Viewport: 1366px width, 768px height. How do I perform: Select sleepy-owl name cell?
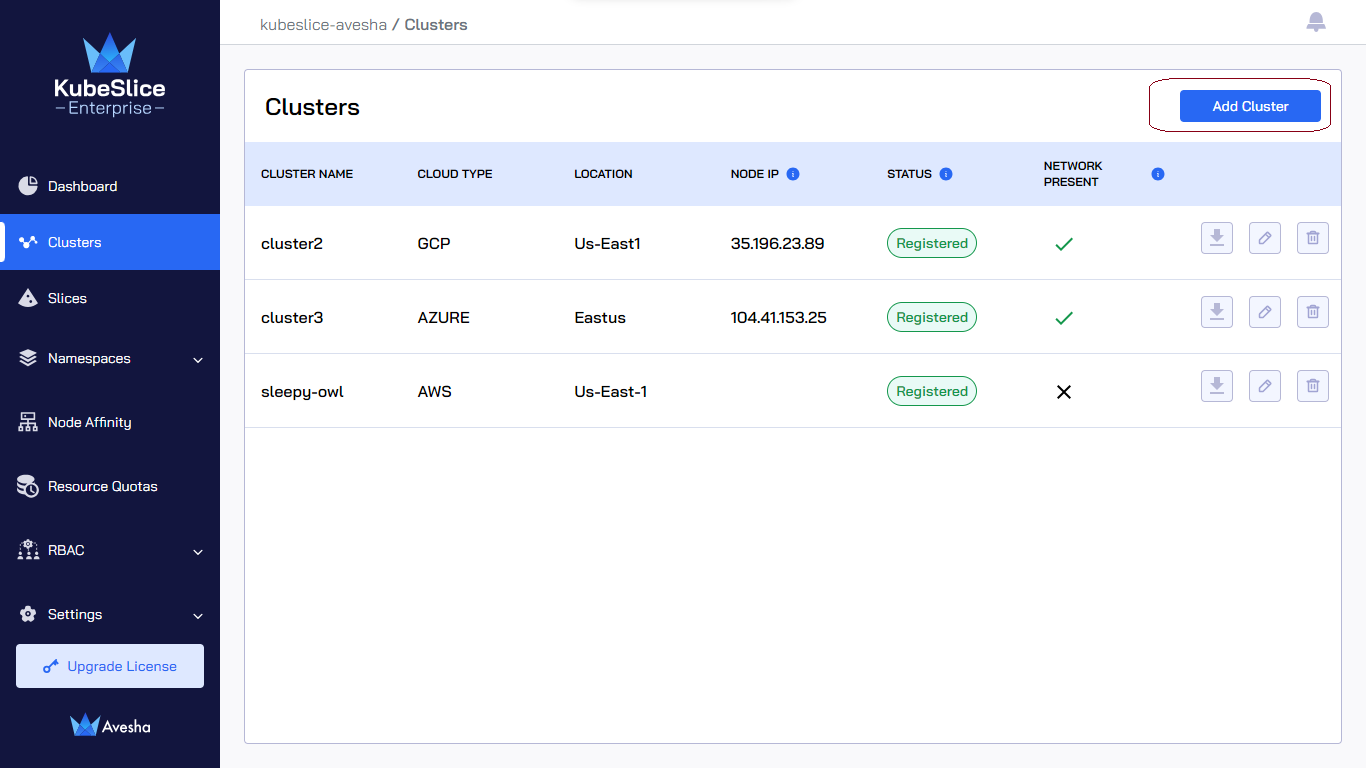click(x=302, y=392)
